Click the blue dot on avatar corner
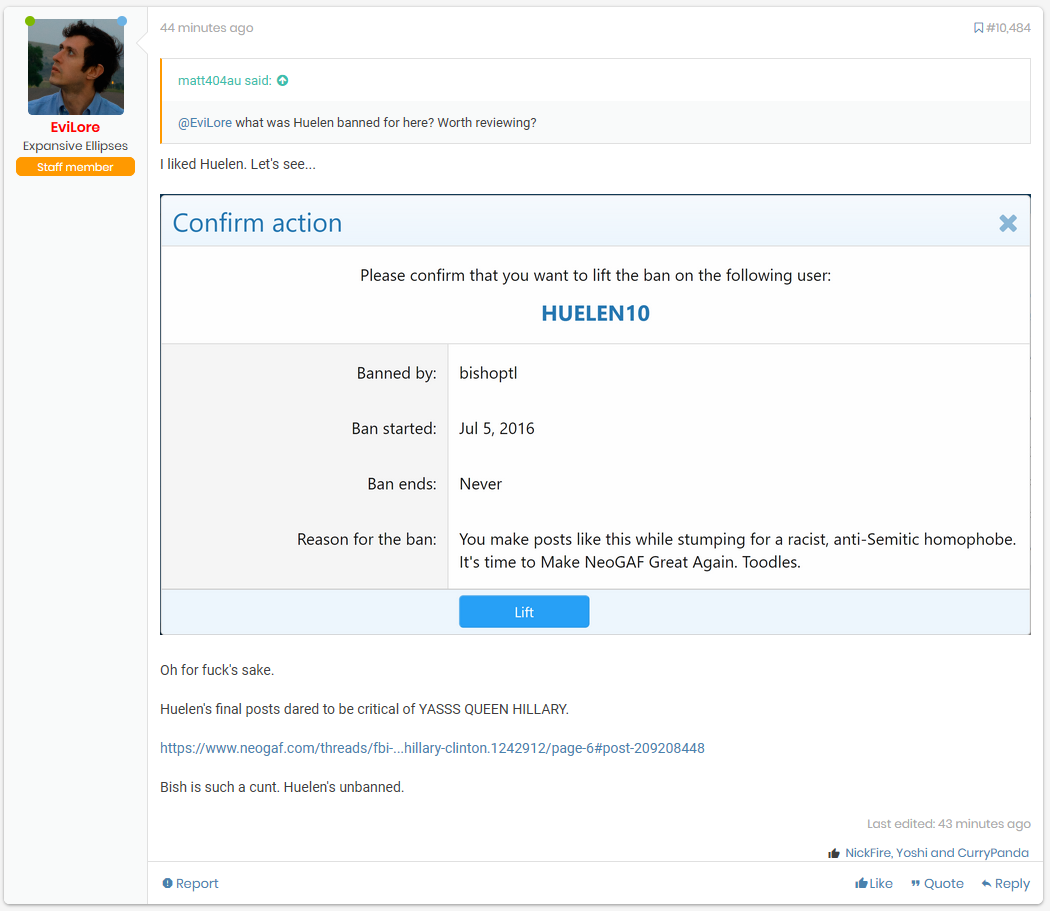The height and width of the screenshot is (911, 1050). [122, 21]
